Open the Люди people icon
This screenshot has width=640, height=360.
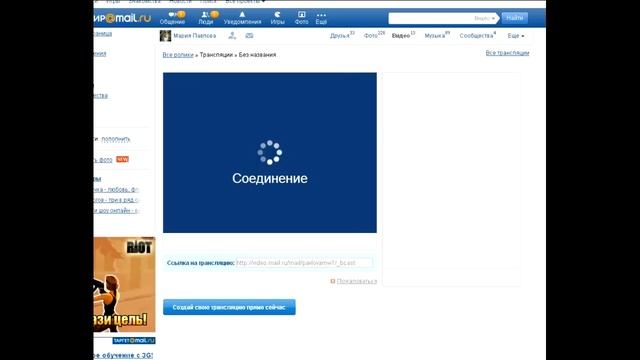[x=206, y=18]
